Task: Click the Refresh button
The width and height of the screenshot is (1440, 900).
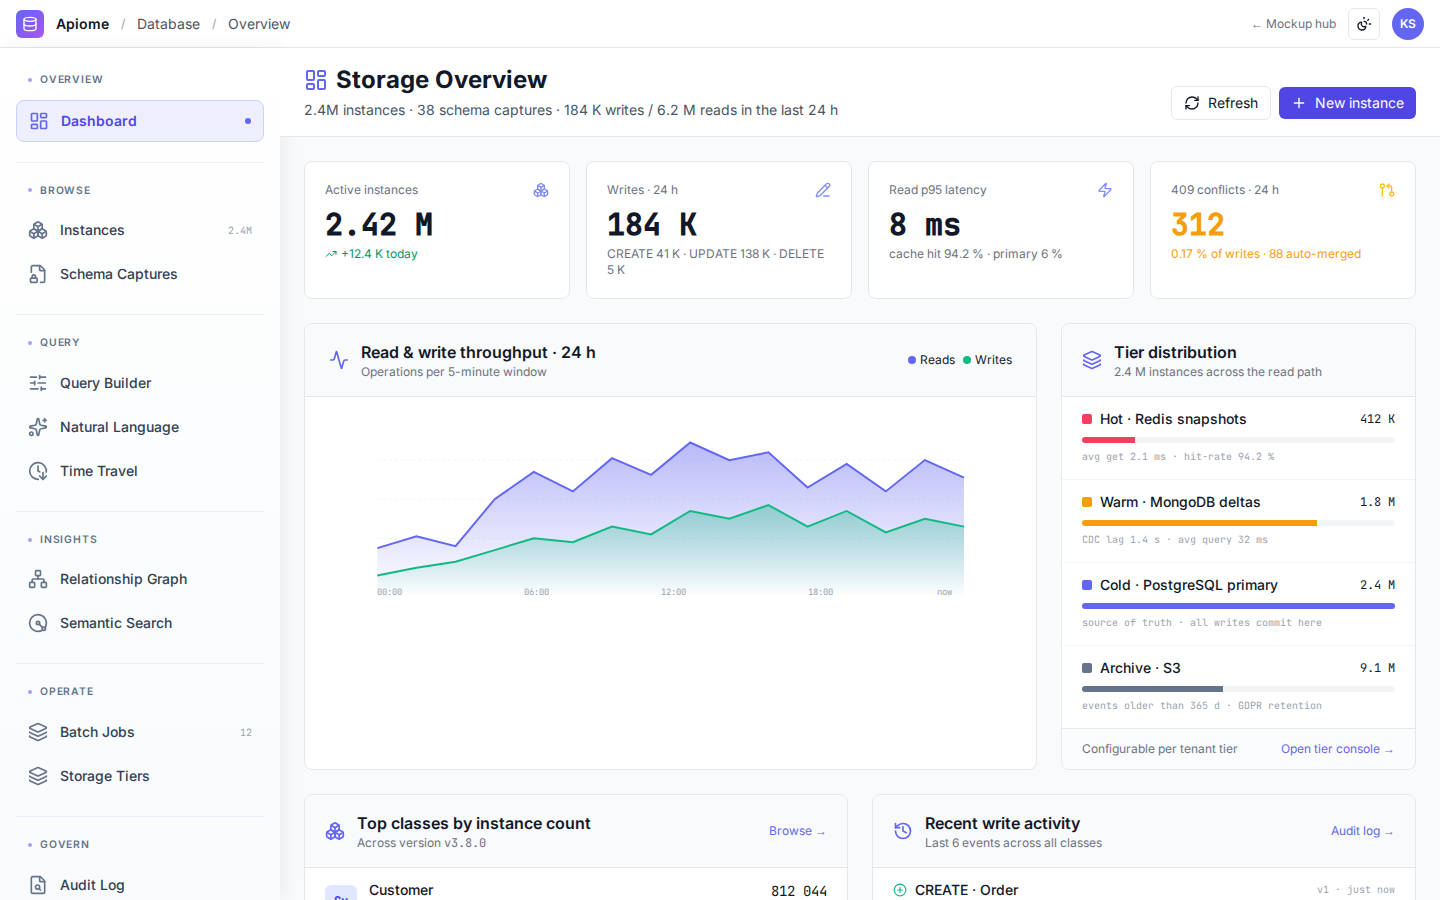Action: tap(1221, 103)
